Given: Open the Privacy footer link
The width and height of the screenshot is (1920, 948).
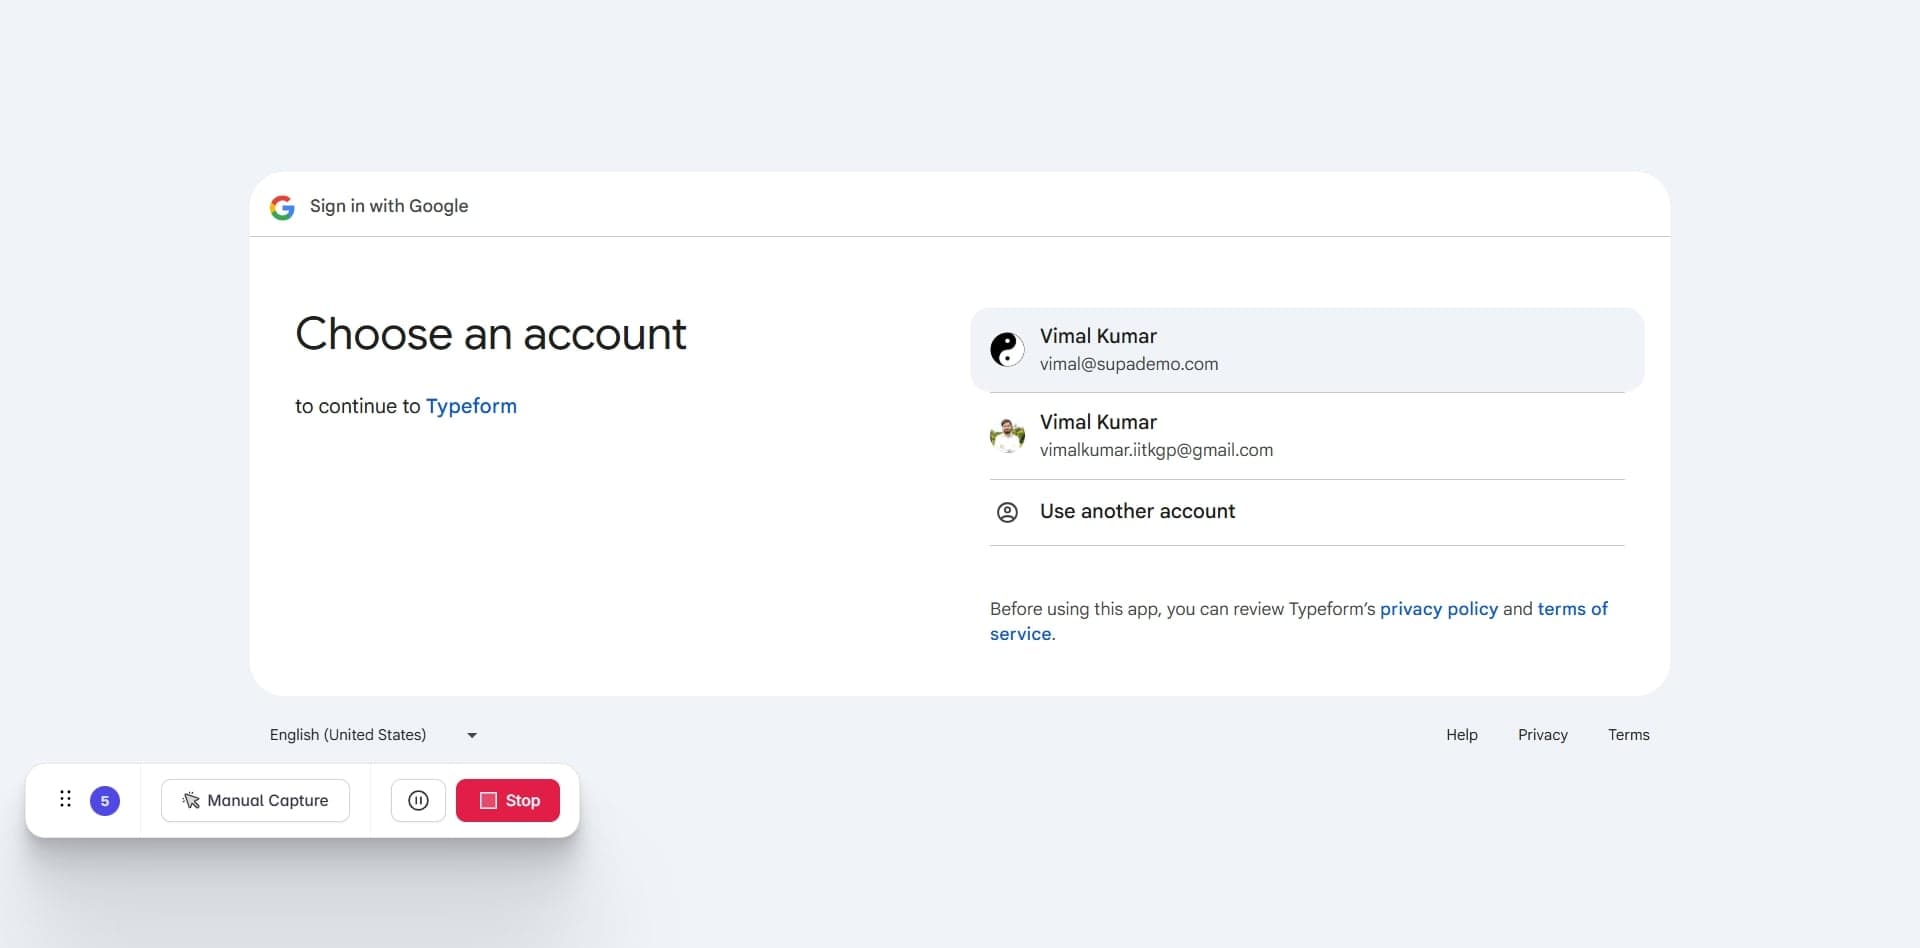Looking at the screenshot, I should click(x=1542, y=735).
